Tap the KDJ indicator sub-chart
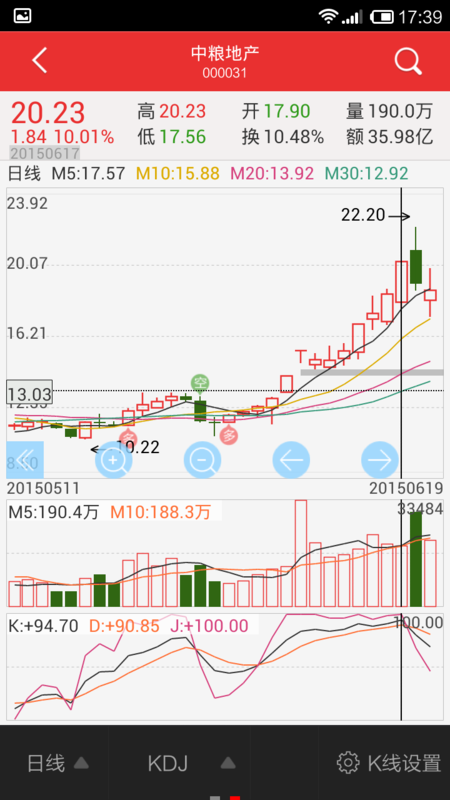The width and height of the screenshot is (450, 800). [x=225, y=667]
